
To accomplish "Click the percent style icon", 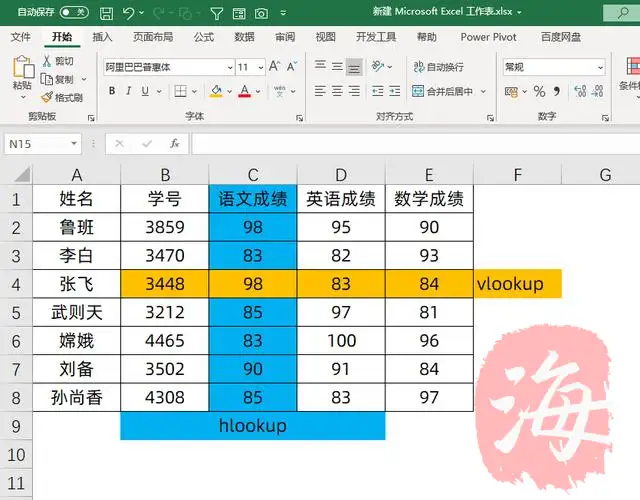I will click(x=539, y=92).
